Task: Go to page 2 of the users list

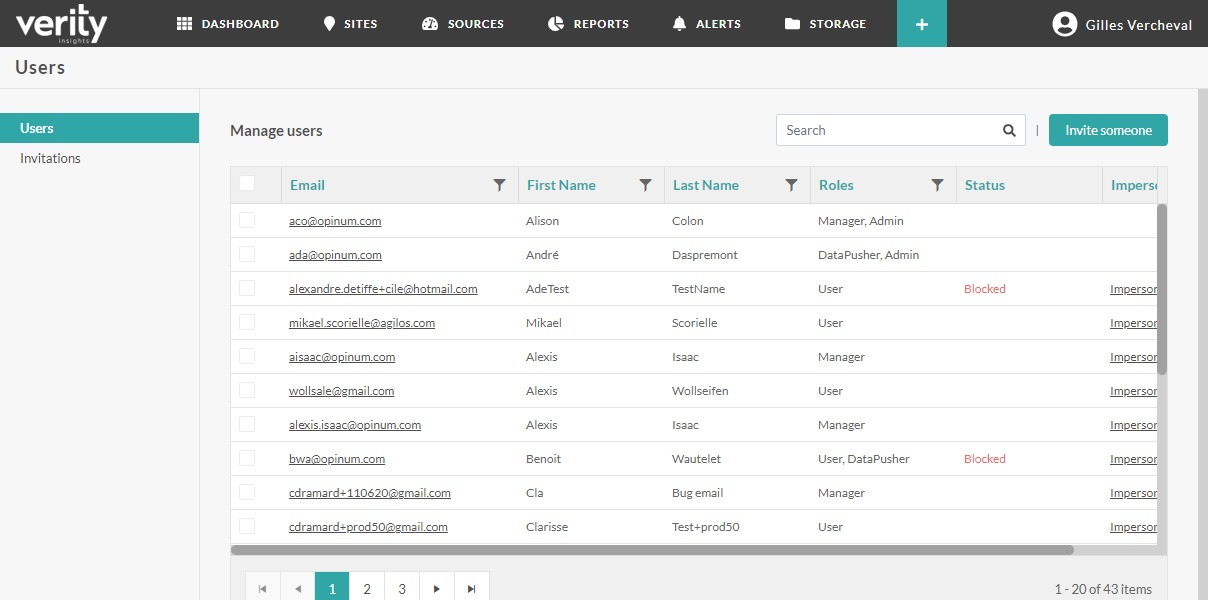Action: 367,587
